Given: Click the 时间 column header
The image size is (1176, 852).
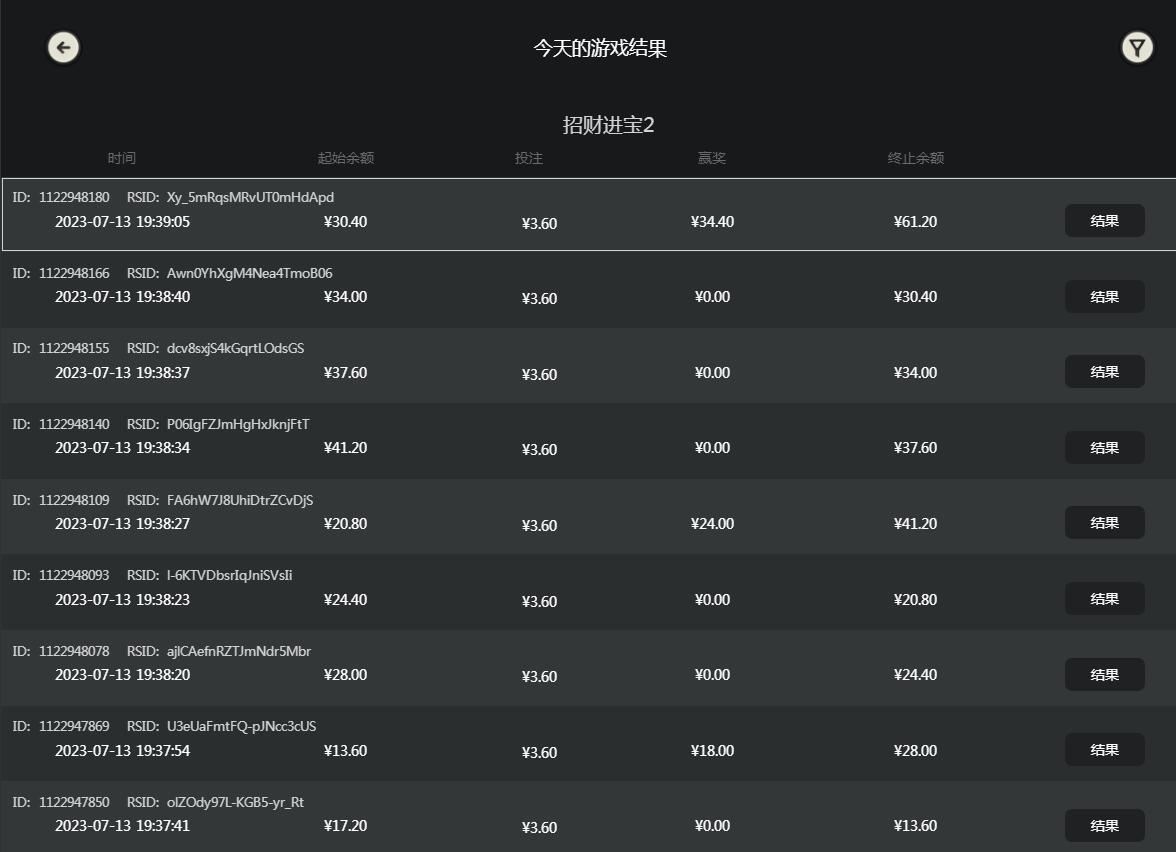Looking at the screenshot, I should click(x=122, y=158).
